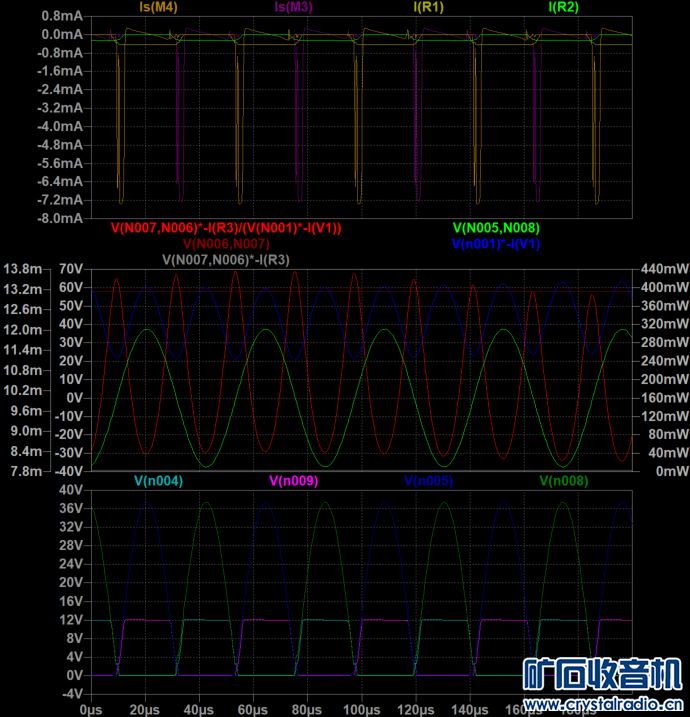Select the V(n005) trace label
Image resolution: width=690 pixels, height=717 pixels.
pyautogui.click(x=428, y=481)
